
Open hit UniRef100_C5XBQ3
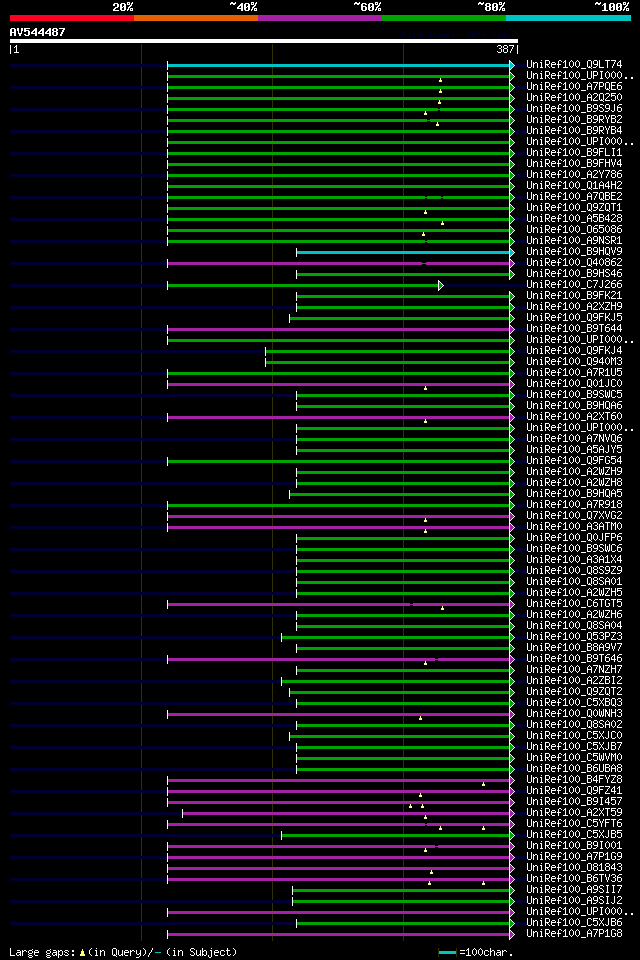coord(574,703)
